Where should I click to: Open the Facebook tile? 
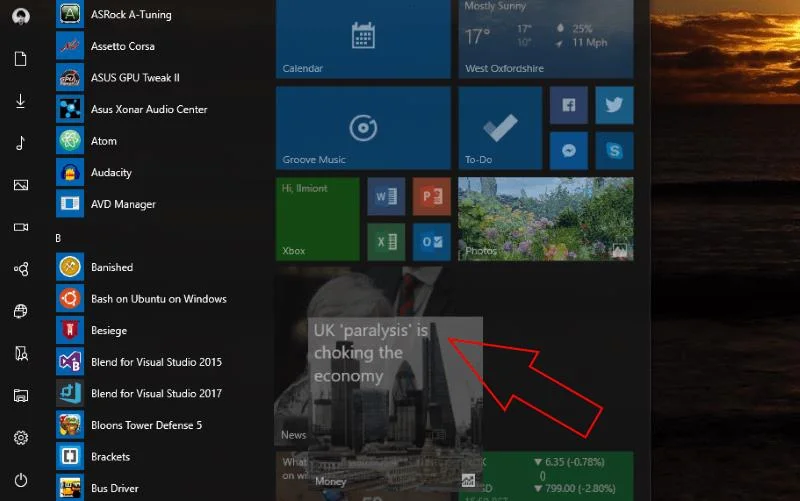[569, 105]
